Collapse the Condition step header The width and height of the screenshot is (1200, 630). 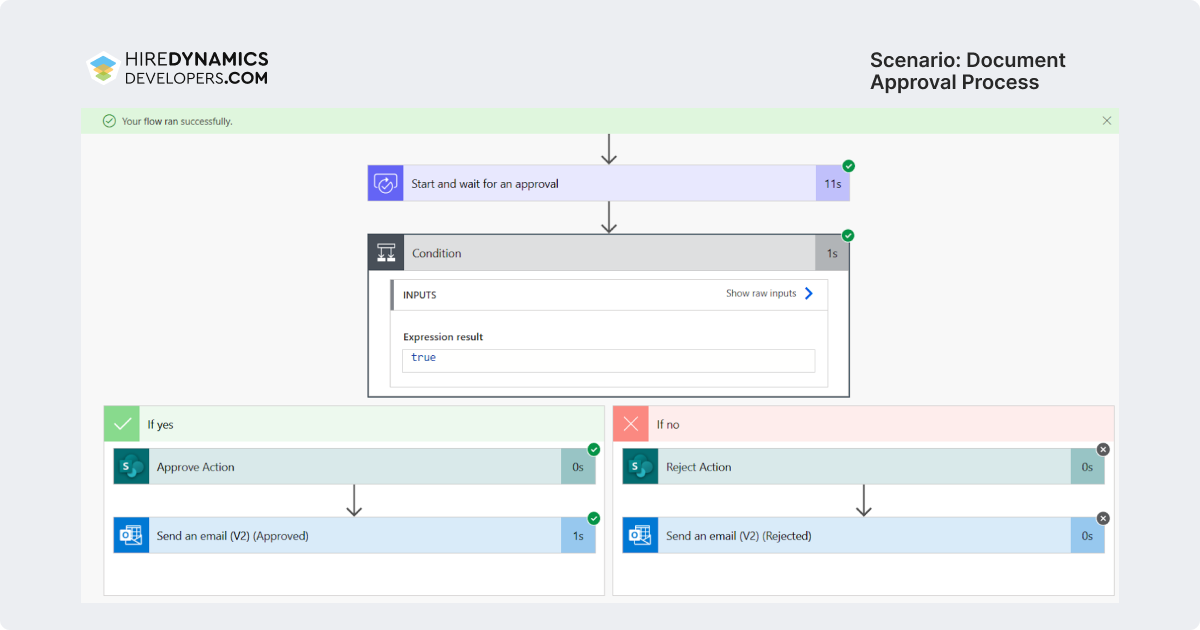click(x=608, y=253)
